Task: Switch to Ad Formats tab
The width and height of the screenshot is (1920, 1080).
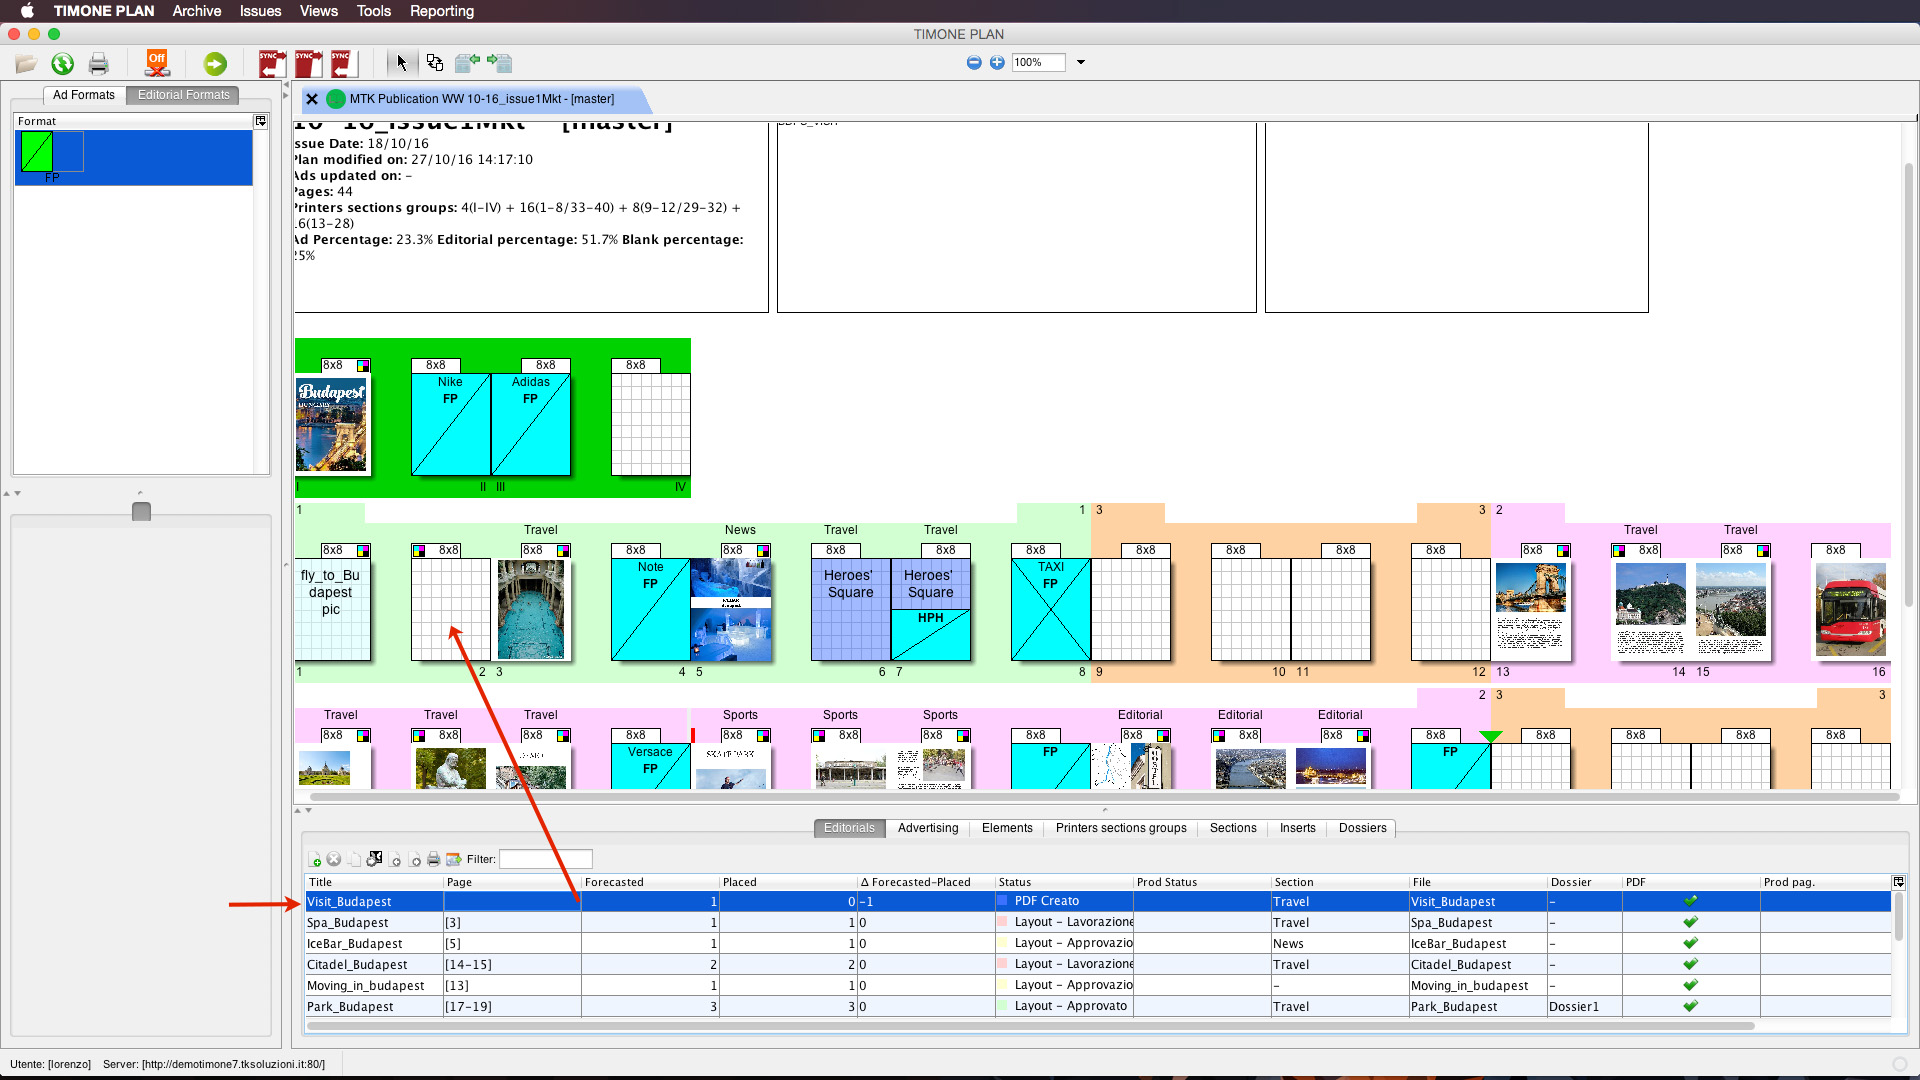Action: click(x=84, y=95)
